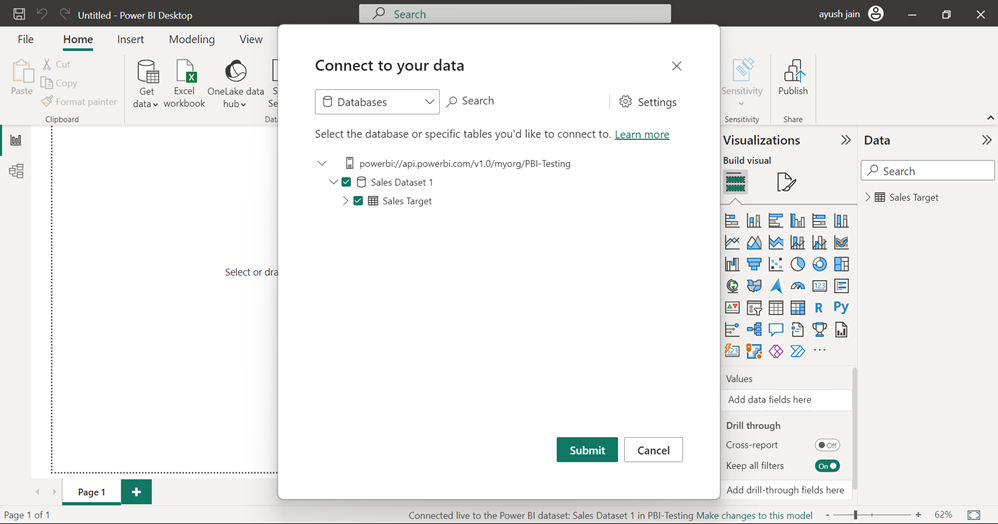Select the Treemap visual
Screen dimensions: 998x524
pos(841,264)
